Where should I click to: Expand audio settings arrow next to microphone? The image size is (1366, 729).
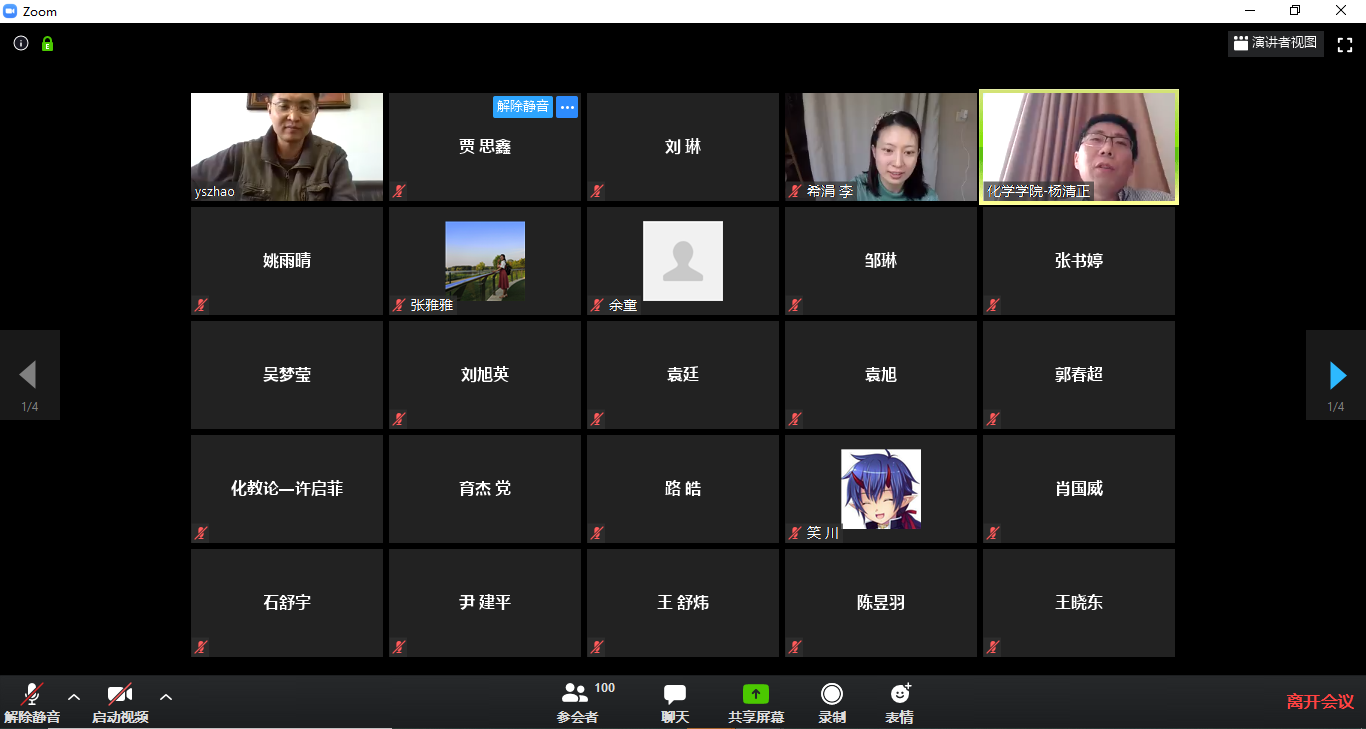[x=73, y=697]
